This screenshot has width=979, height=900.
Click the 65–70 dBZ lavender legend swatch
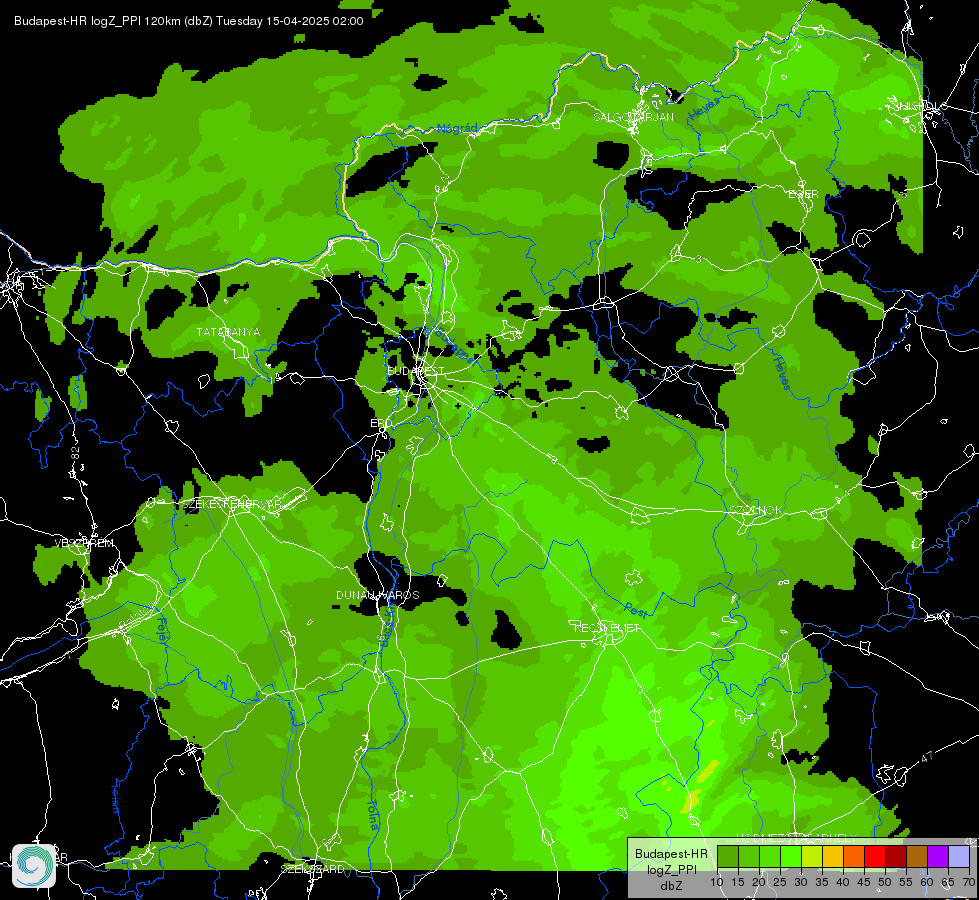(x=959, y=857)
